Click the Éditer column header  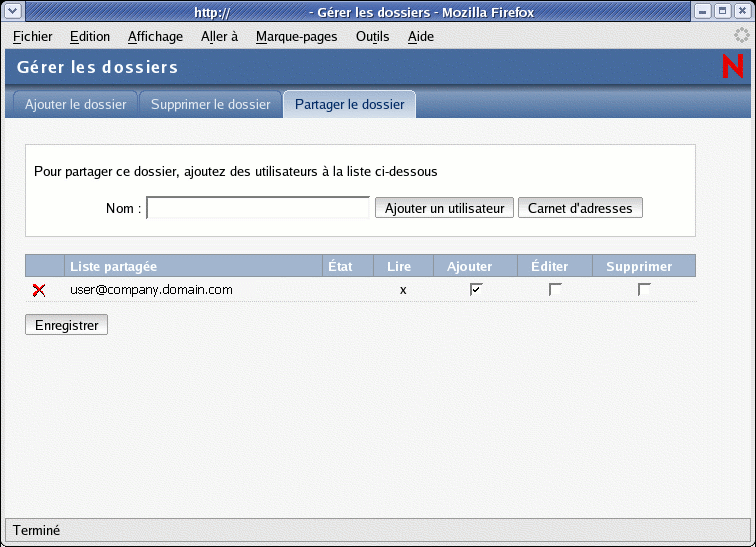[x=555, y=266]
